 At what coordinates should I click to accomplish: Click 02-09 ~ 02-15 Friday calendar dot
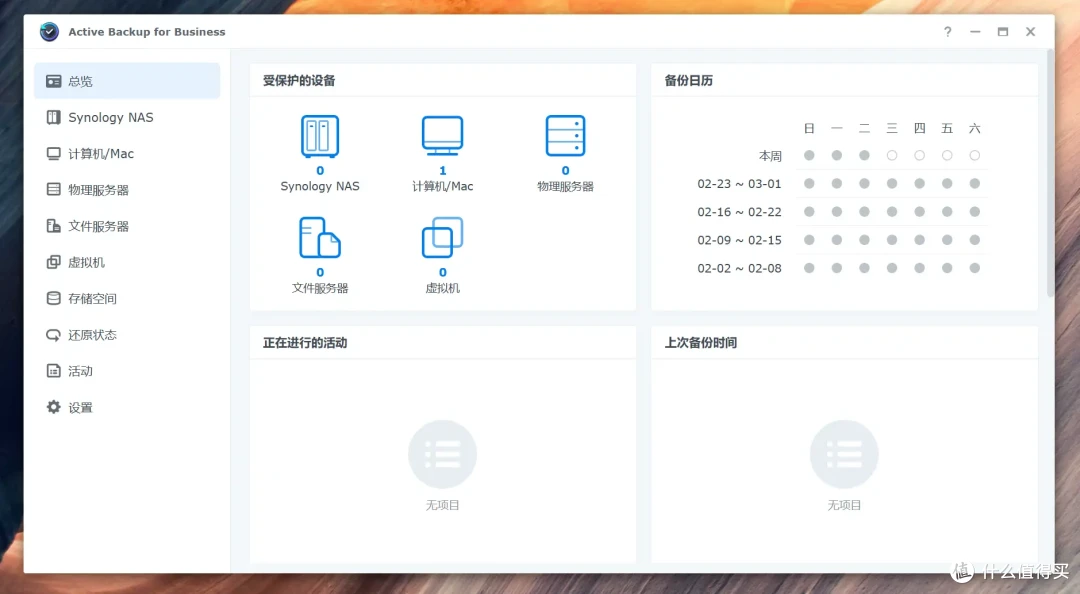coord(947,240)
